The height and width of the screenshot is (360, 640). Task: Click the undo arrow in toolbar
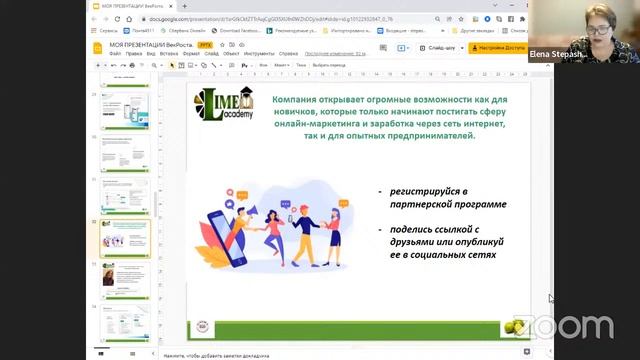pos(113,65)
